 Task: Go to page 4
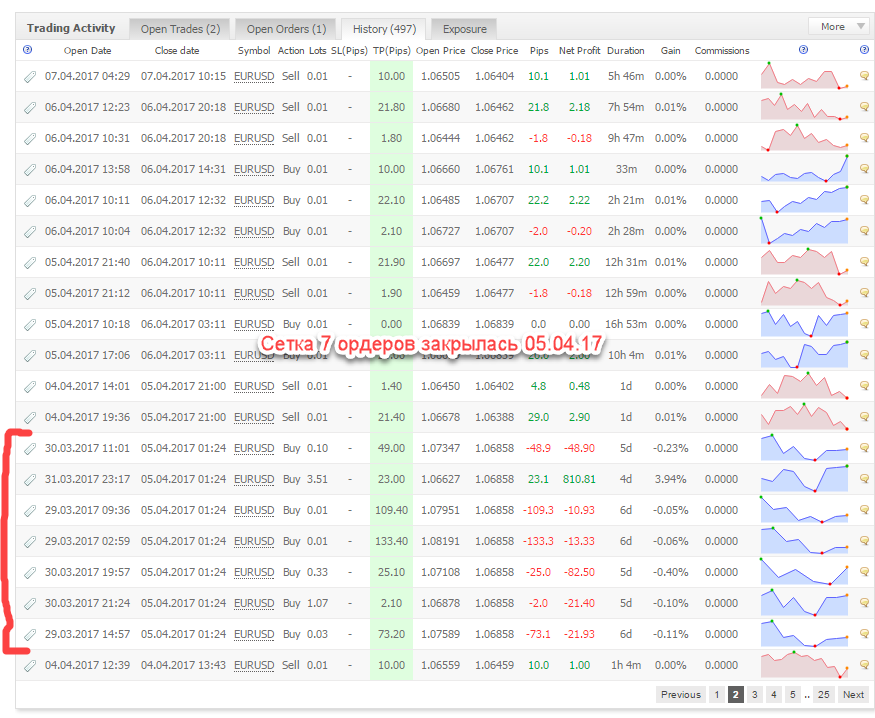pyautogui.click(x=773, y=695)
